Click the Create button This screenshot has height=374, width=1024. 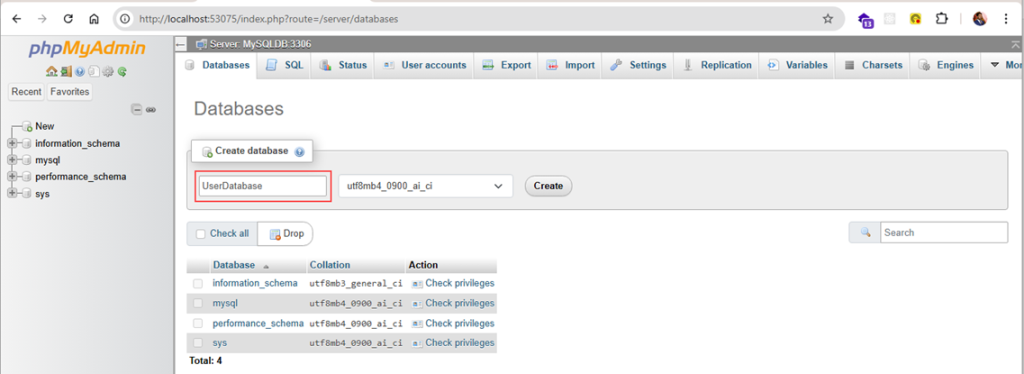[x=548, y=186]
